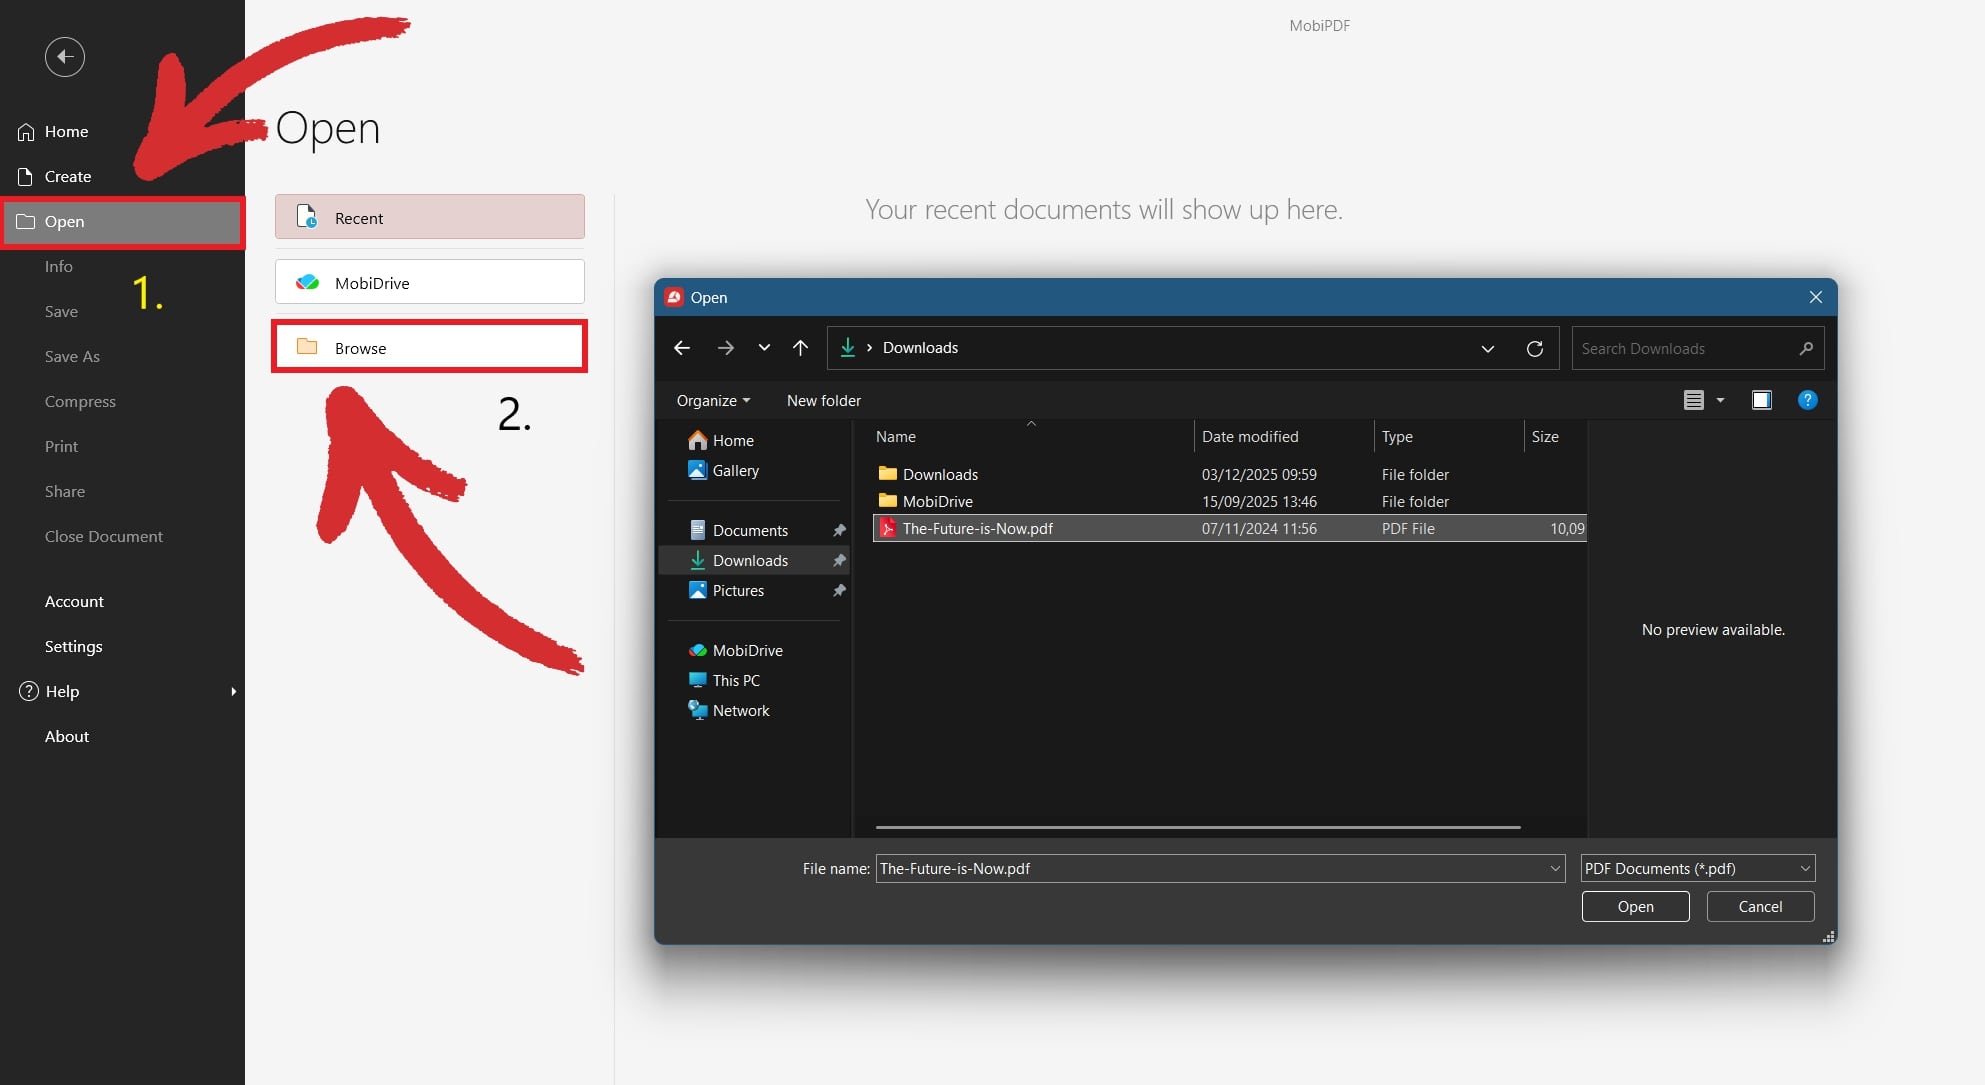The width and height of the screenshot is (1985, 1085).
Task: Refresh the Downloads folder with refresh icon
Action: 1535,348
